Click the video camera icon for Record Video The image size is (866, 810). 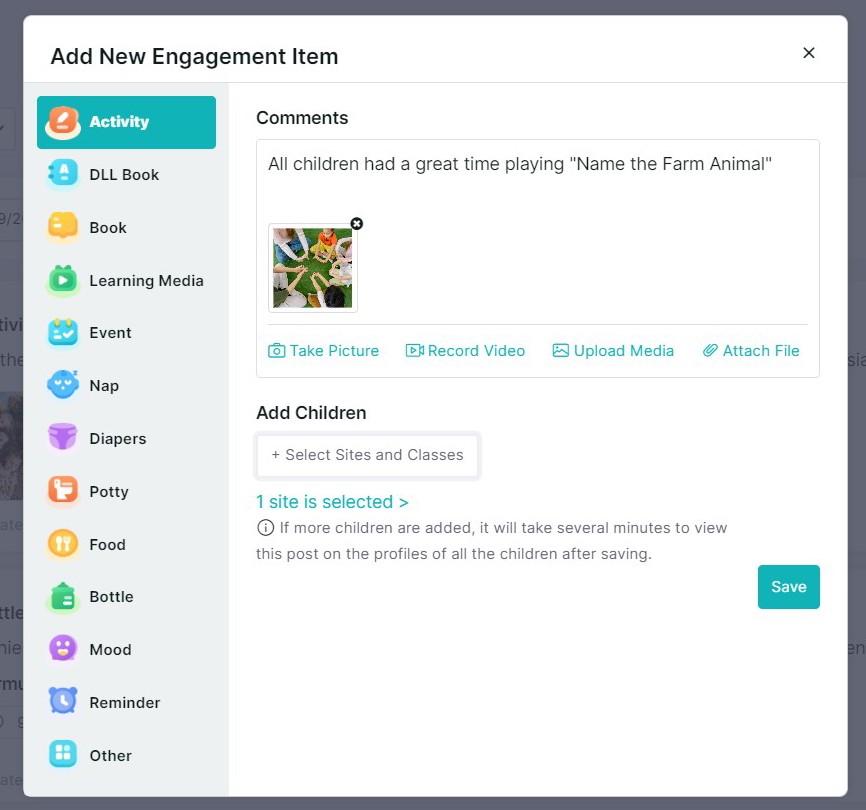[415, 351]
